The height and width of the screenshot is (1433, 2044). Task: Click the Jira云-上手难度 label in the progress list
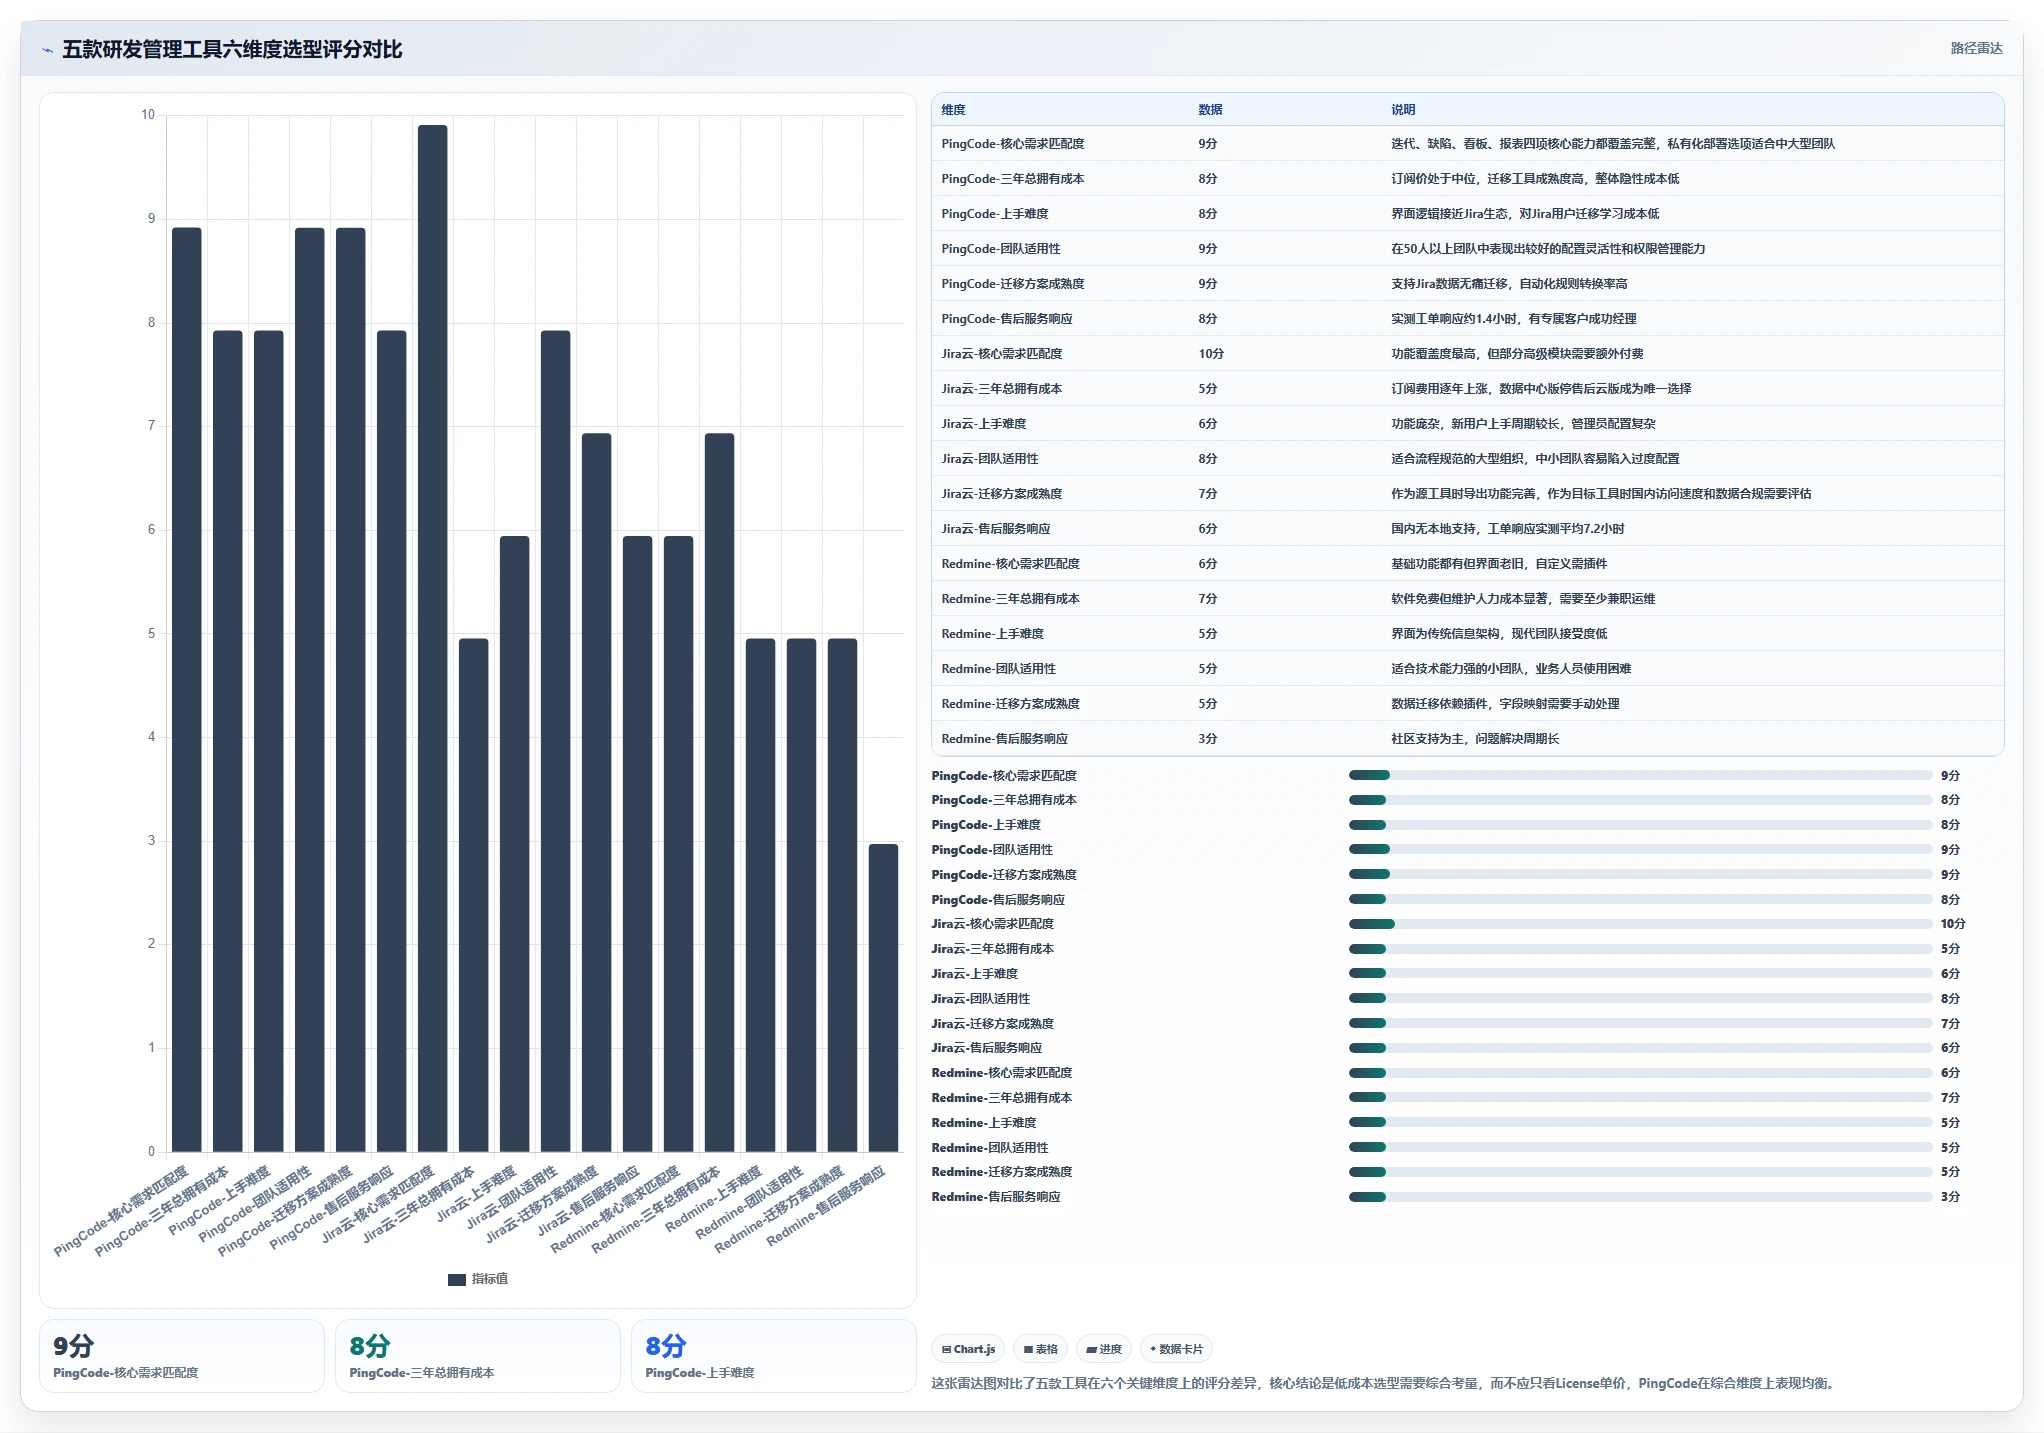(x=975, y=974)
